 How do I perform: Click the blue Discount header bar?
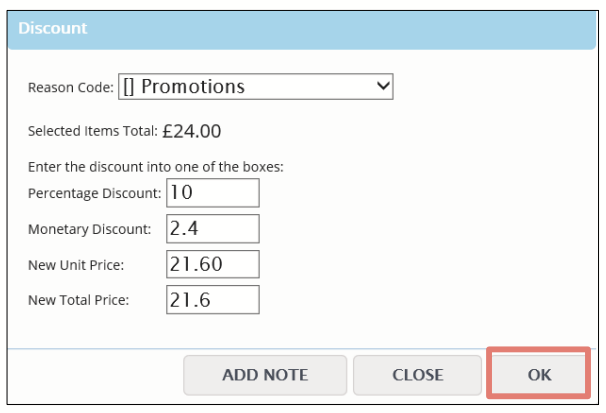tap(302, 31)
